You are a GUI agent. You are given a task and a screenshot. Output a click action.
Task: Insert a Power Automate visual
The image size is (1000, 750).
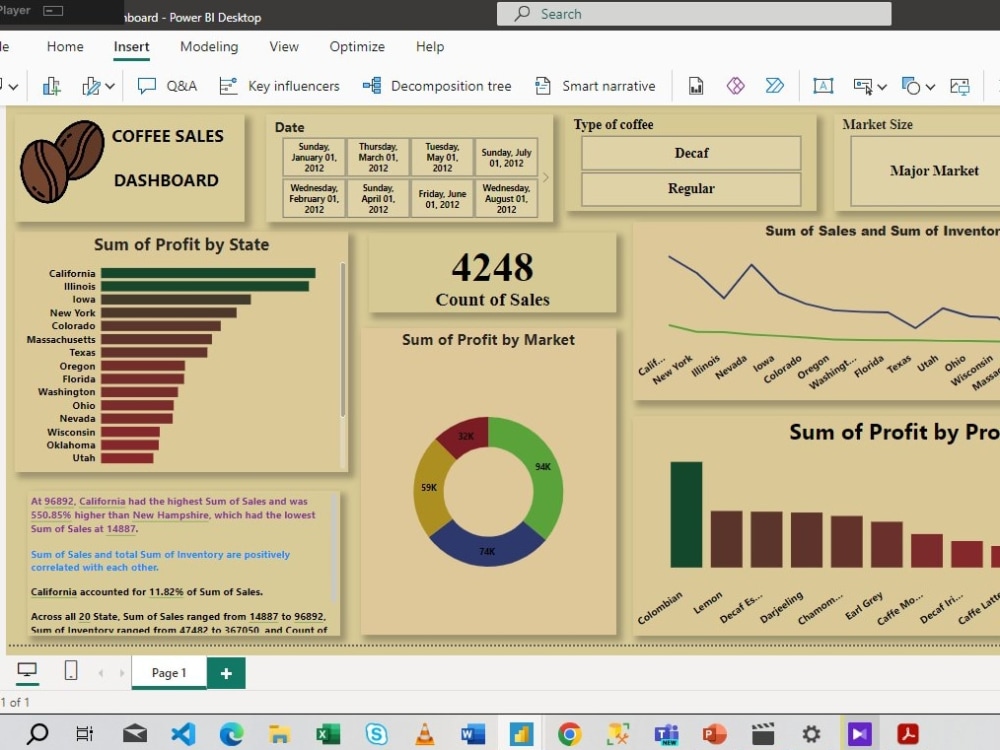776,86
